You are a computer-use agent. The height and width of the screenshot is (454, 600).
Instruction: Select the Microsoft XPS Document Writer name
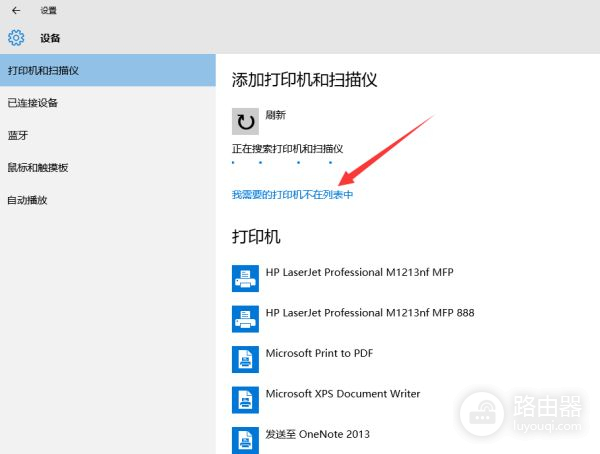pos(342,394)
